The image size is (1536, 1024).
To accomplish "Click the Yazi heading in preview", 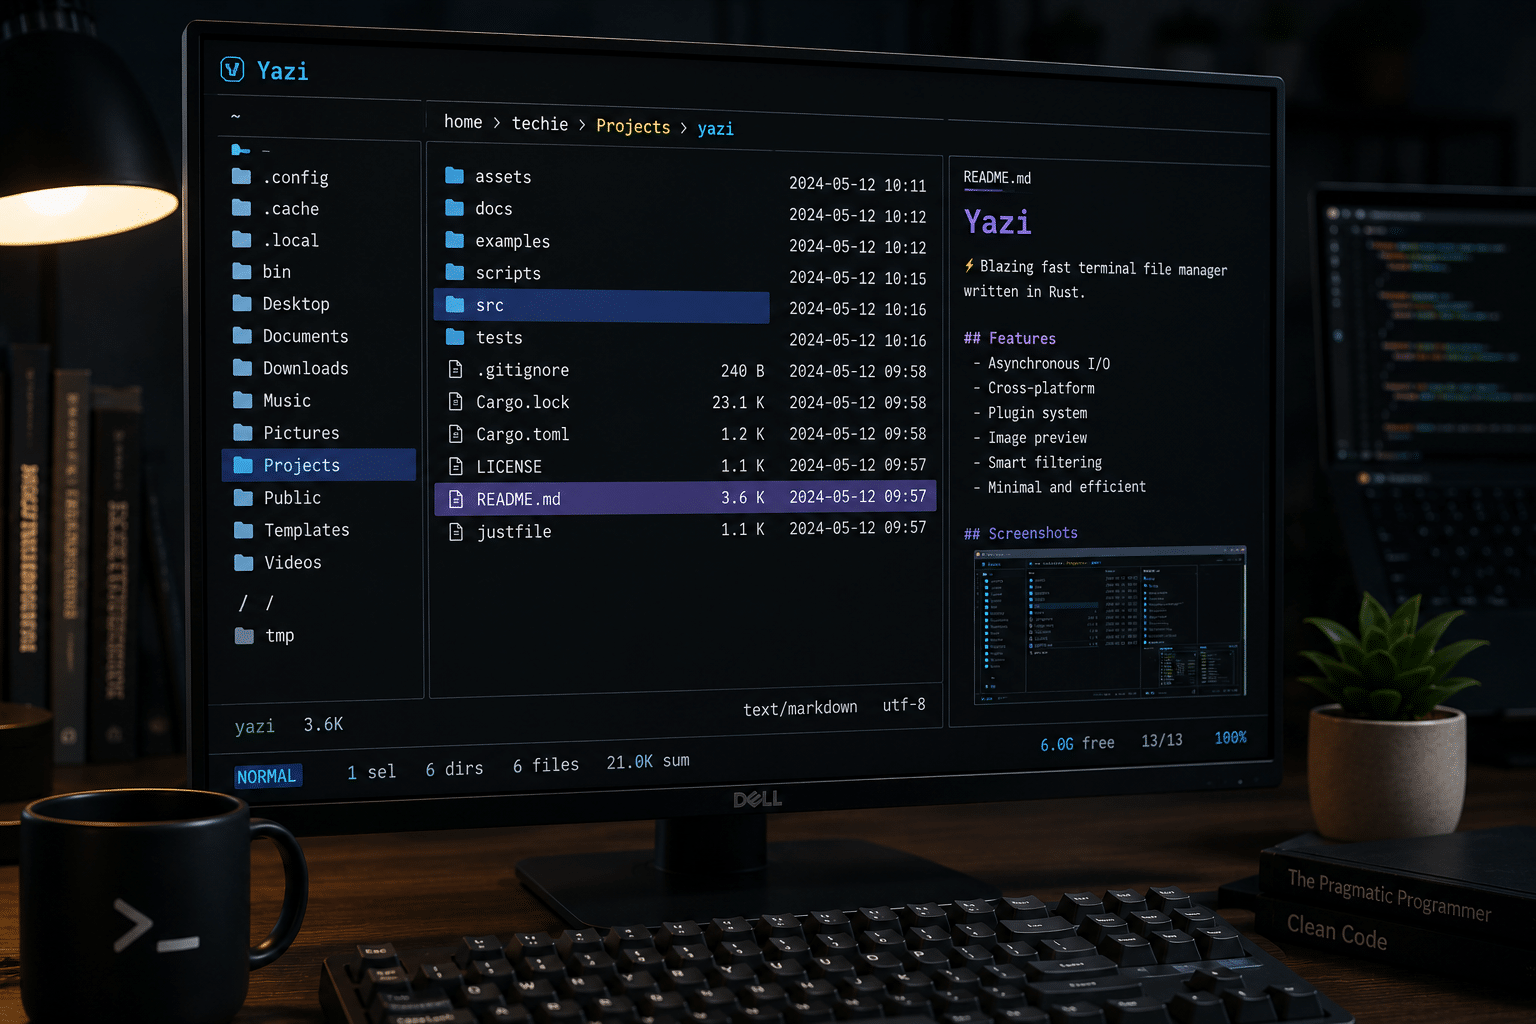I will (x=997, y=221).
